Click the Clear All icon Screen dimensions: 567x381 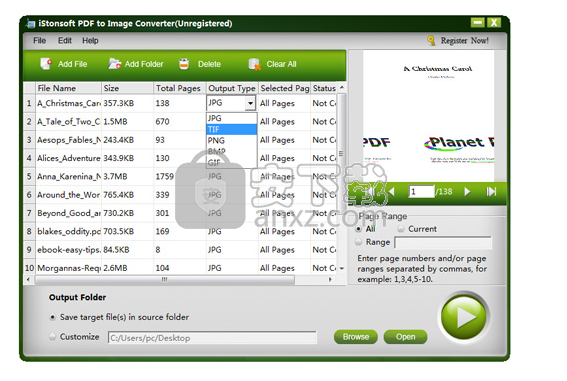pyautogui.click(x=255, y=64)
